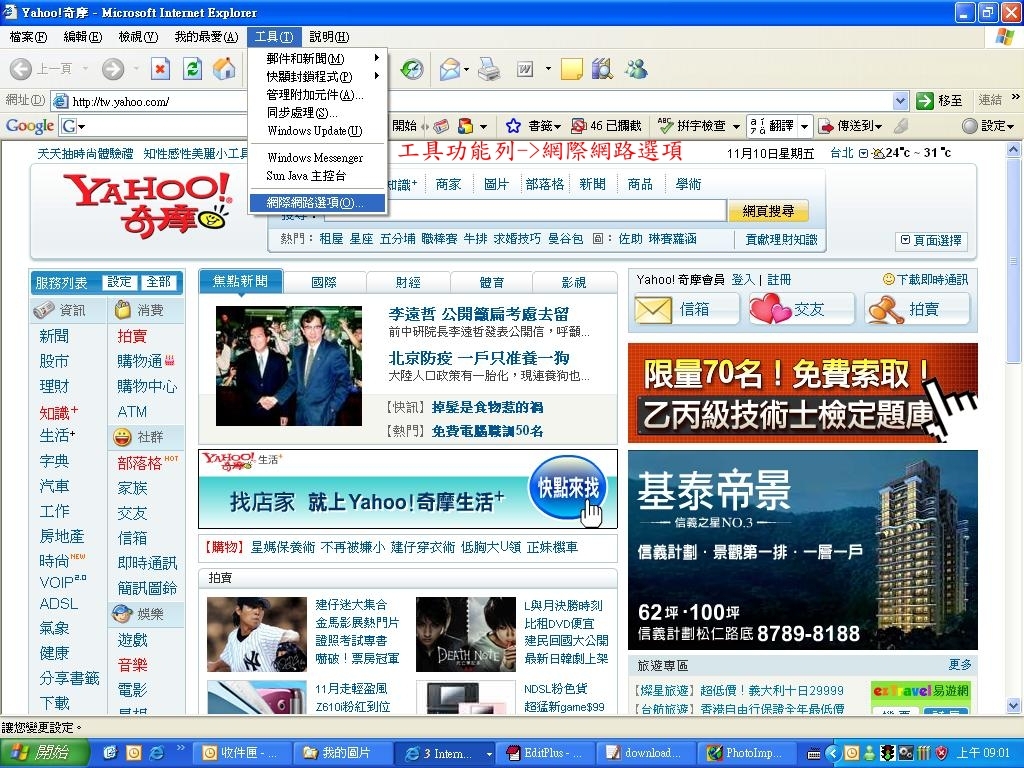The height and width of the screenshot is (768, 1024).
Task: Open the 說明 Help menu
Action: coord(329,37)
